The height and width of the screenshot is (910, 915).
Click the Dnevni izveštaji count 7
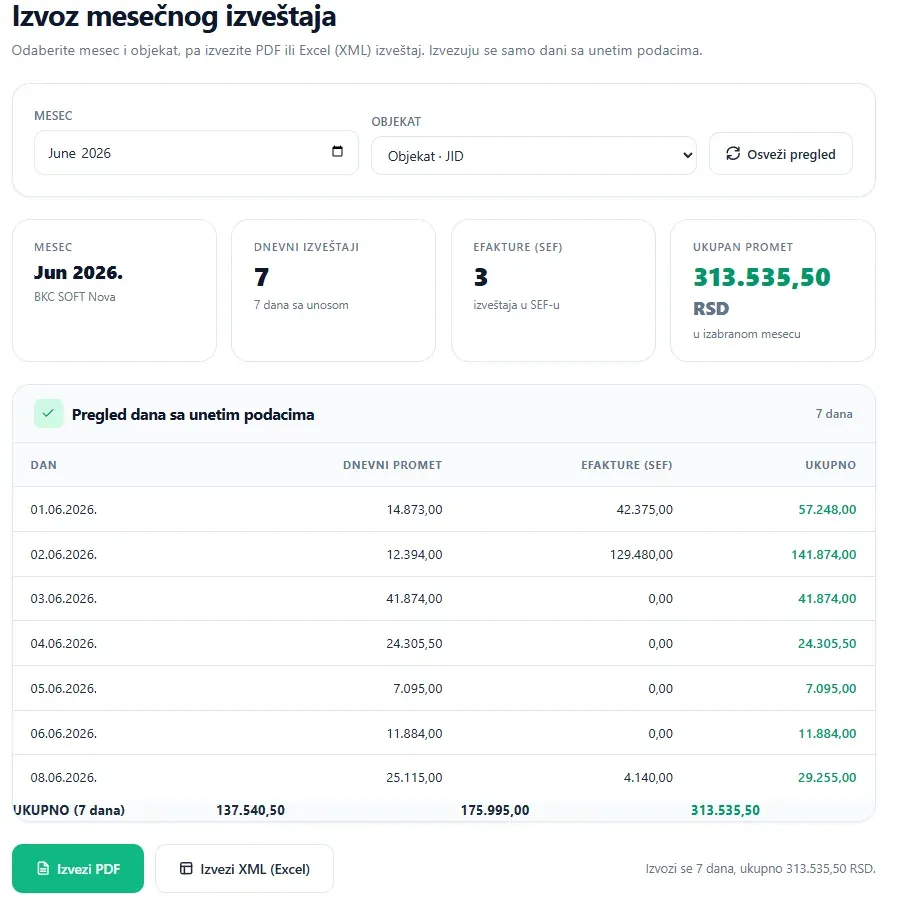coord(261,277)
